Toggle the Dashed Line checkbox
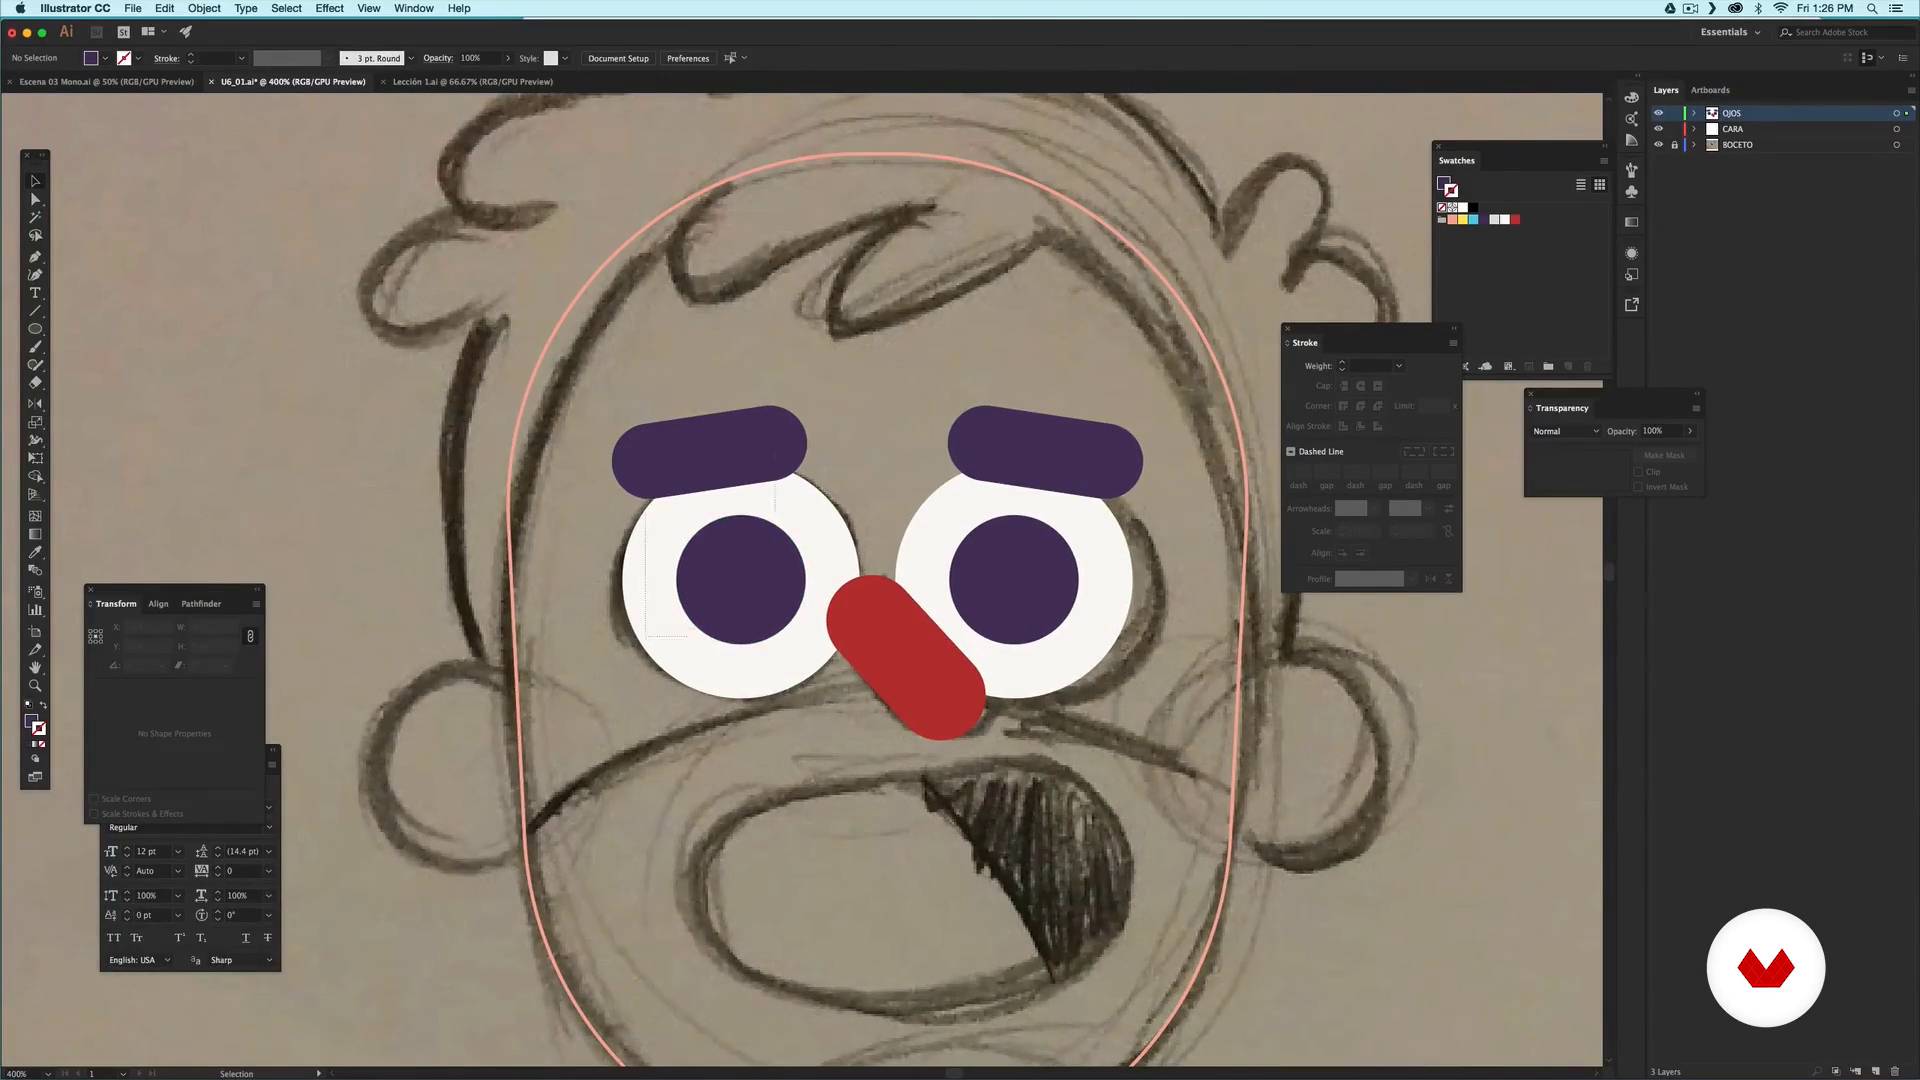Screen dimensions: 1920x1080 pyautogui.click(x=1291, y=452)
